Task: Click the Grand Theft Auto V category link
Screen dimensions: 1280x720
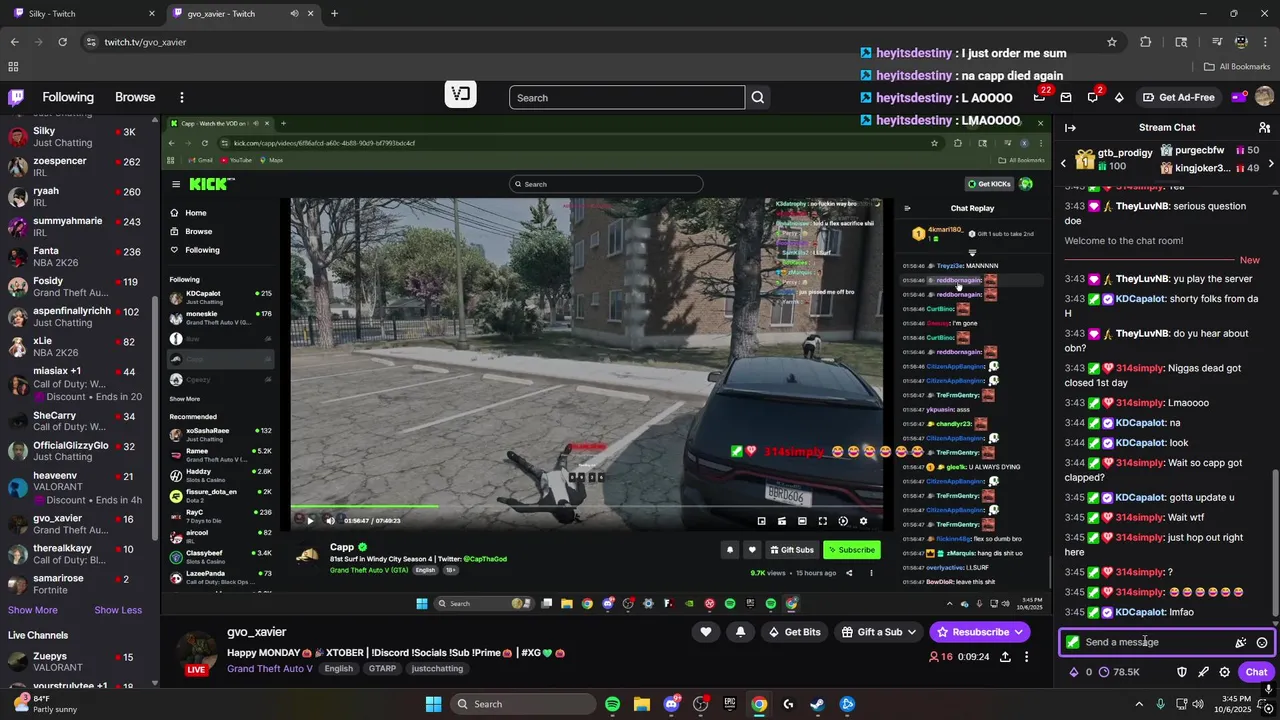Action: point(270,668)
